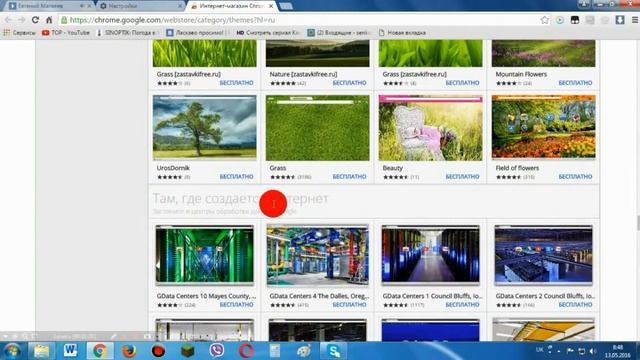
Task: Open Opera browser from the taskbar
Action: click(246, 351)
